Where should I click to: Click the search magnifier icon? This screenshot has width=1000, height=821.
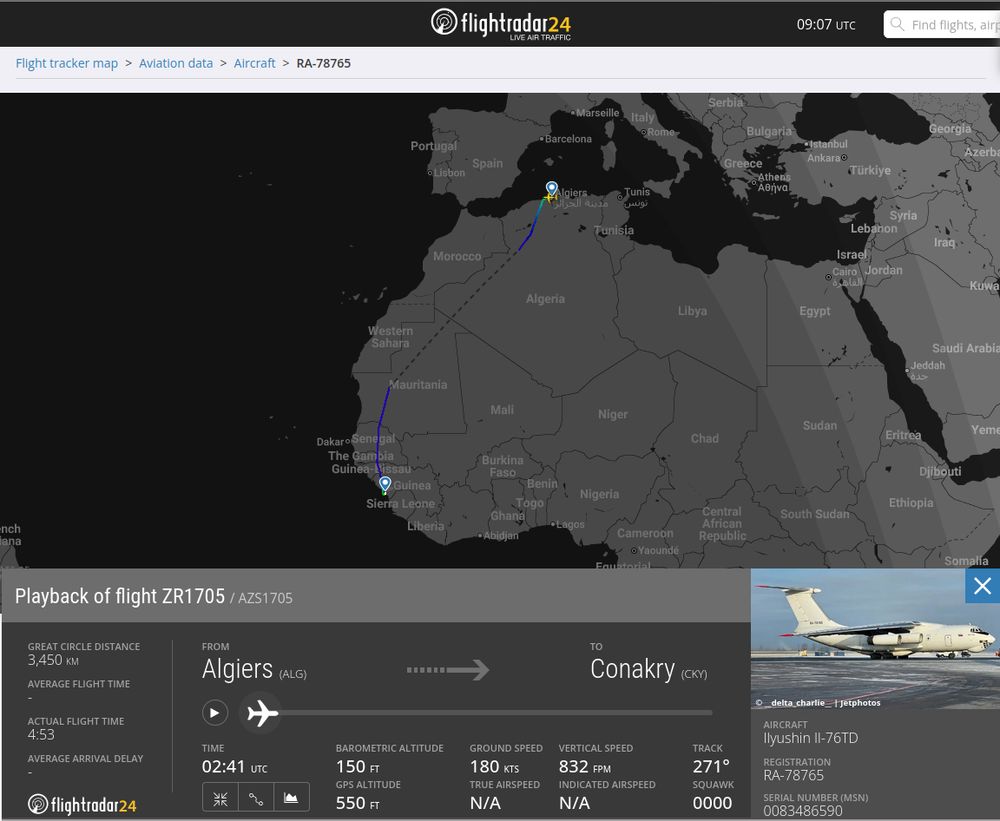coord(897,24)
